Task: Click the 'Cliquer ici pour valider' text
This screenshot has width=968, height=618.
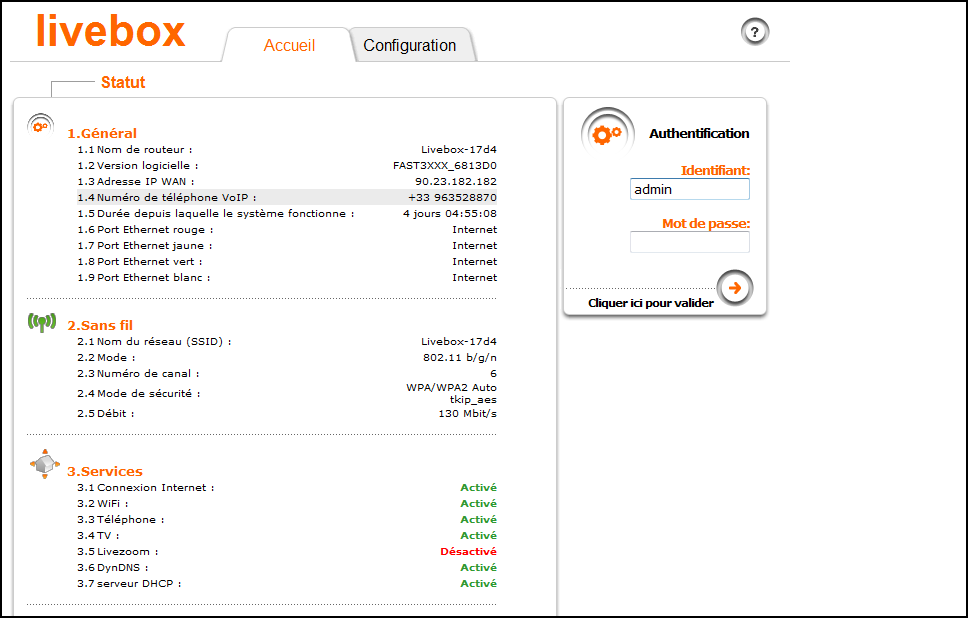Action: coord(651,303)
